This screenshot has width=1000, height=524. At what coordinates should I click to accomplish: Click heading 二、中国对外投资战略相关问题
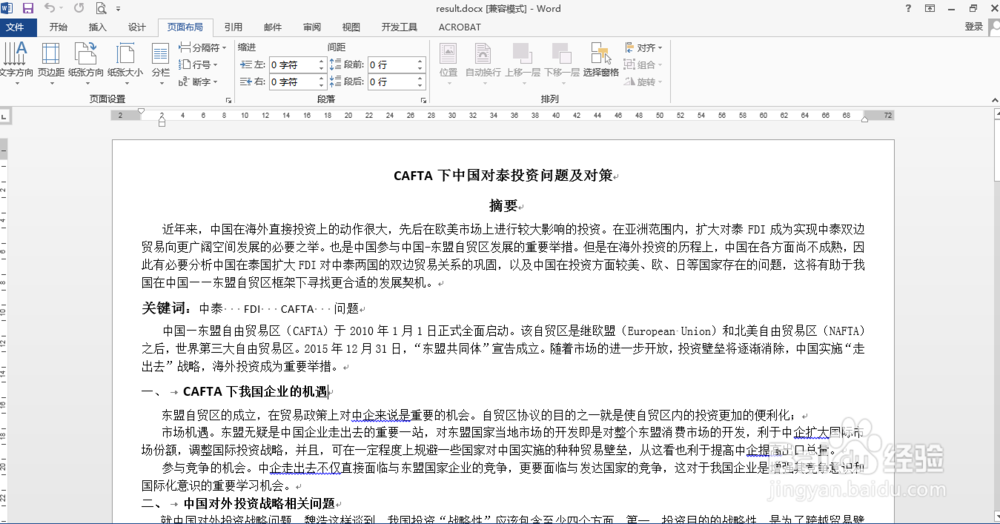click(x=239, y=504)
